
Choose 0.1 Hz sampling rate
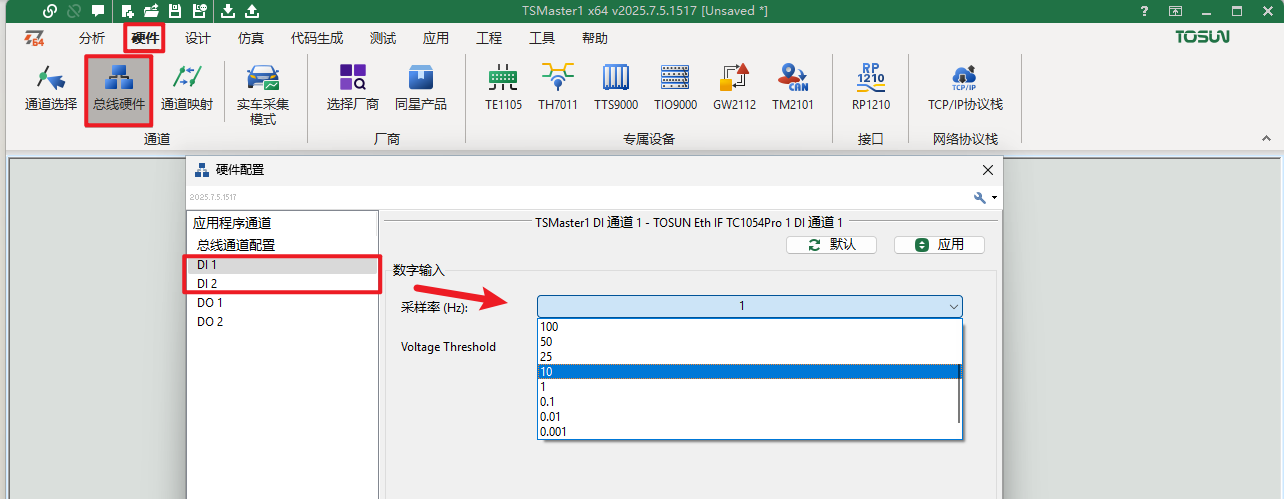(x=748, y=402)
